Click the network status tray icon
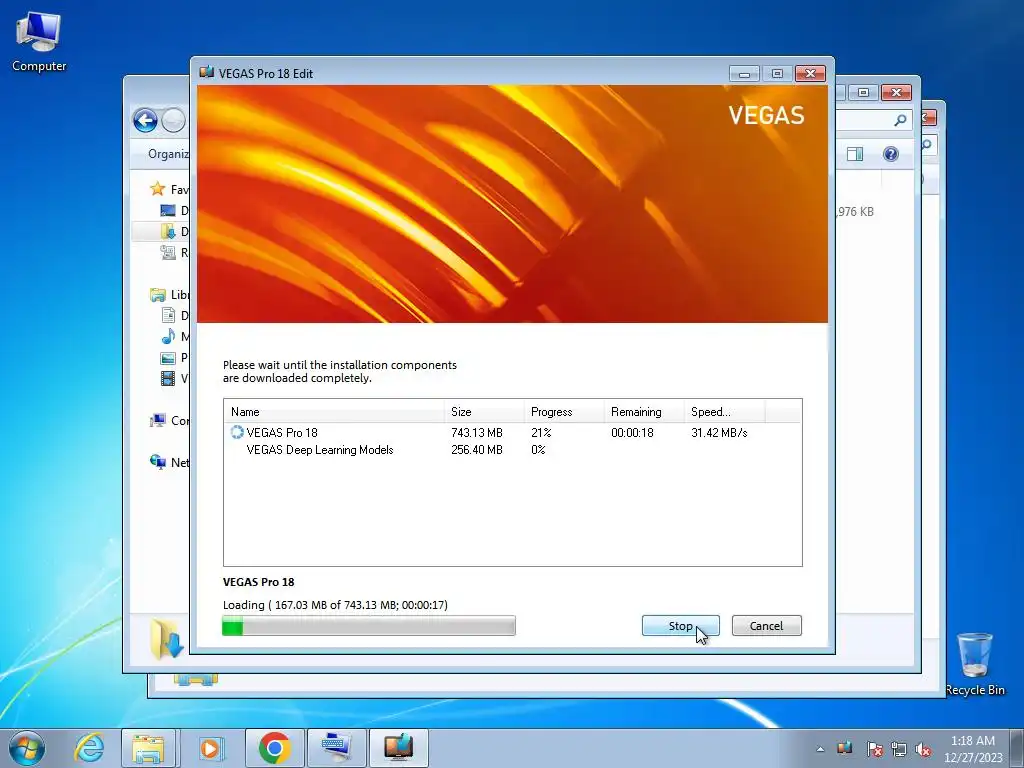1024x768 pixels. pyautogui.click(x=899, y=749)
